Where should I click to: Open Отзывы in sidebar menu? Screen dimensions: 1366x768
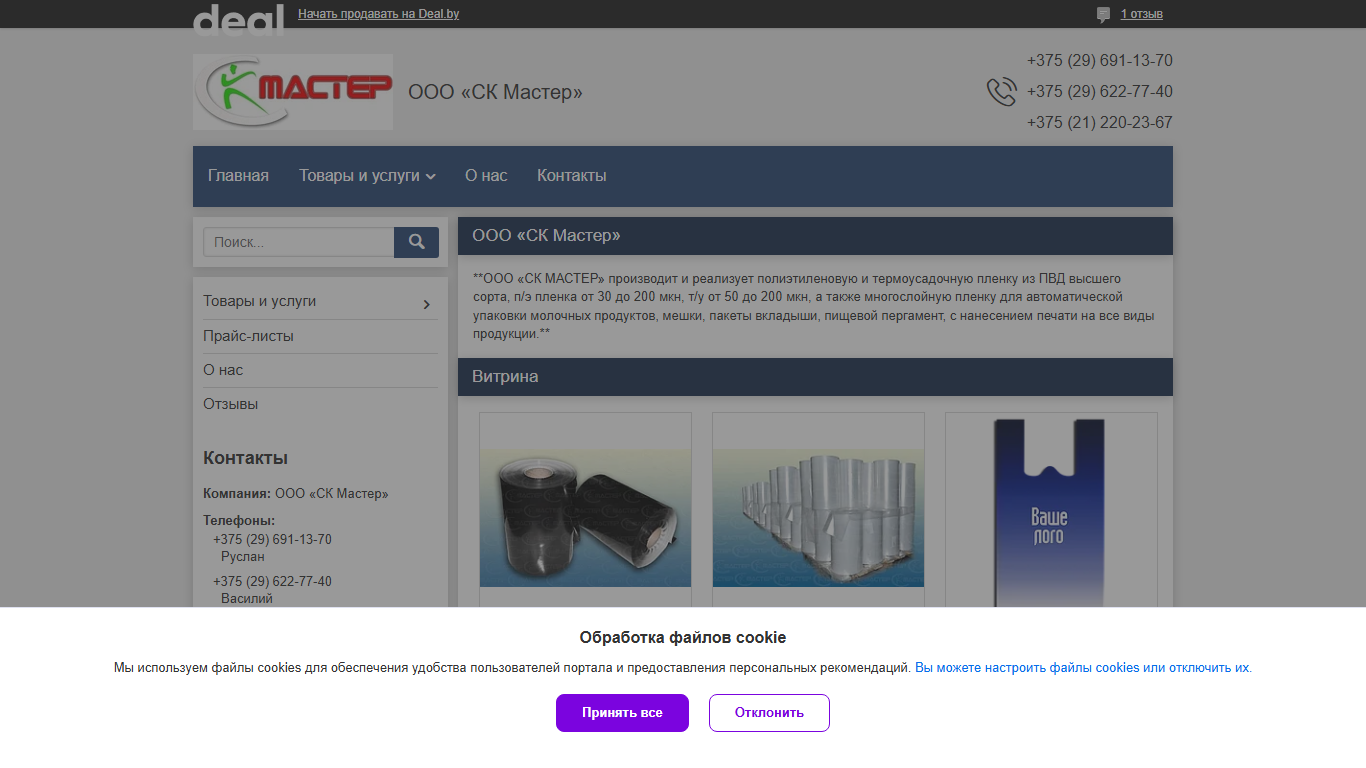(230, 404)
